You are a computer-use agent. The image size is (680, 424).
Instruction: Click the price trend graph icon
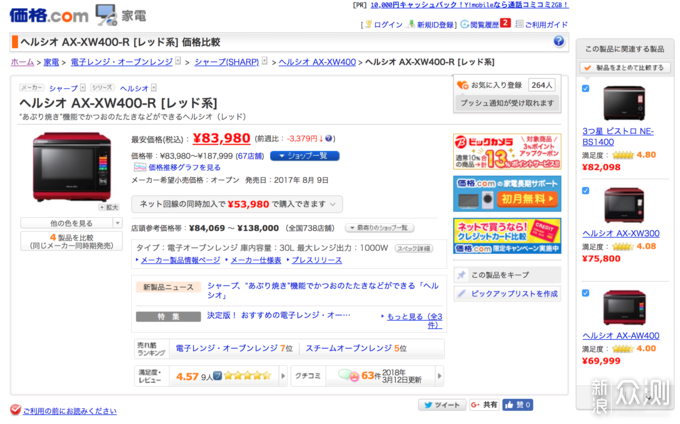click(x=140, y=167)
